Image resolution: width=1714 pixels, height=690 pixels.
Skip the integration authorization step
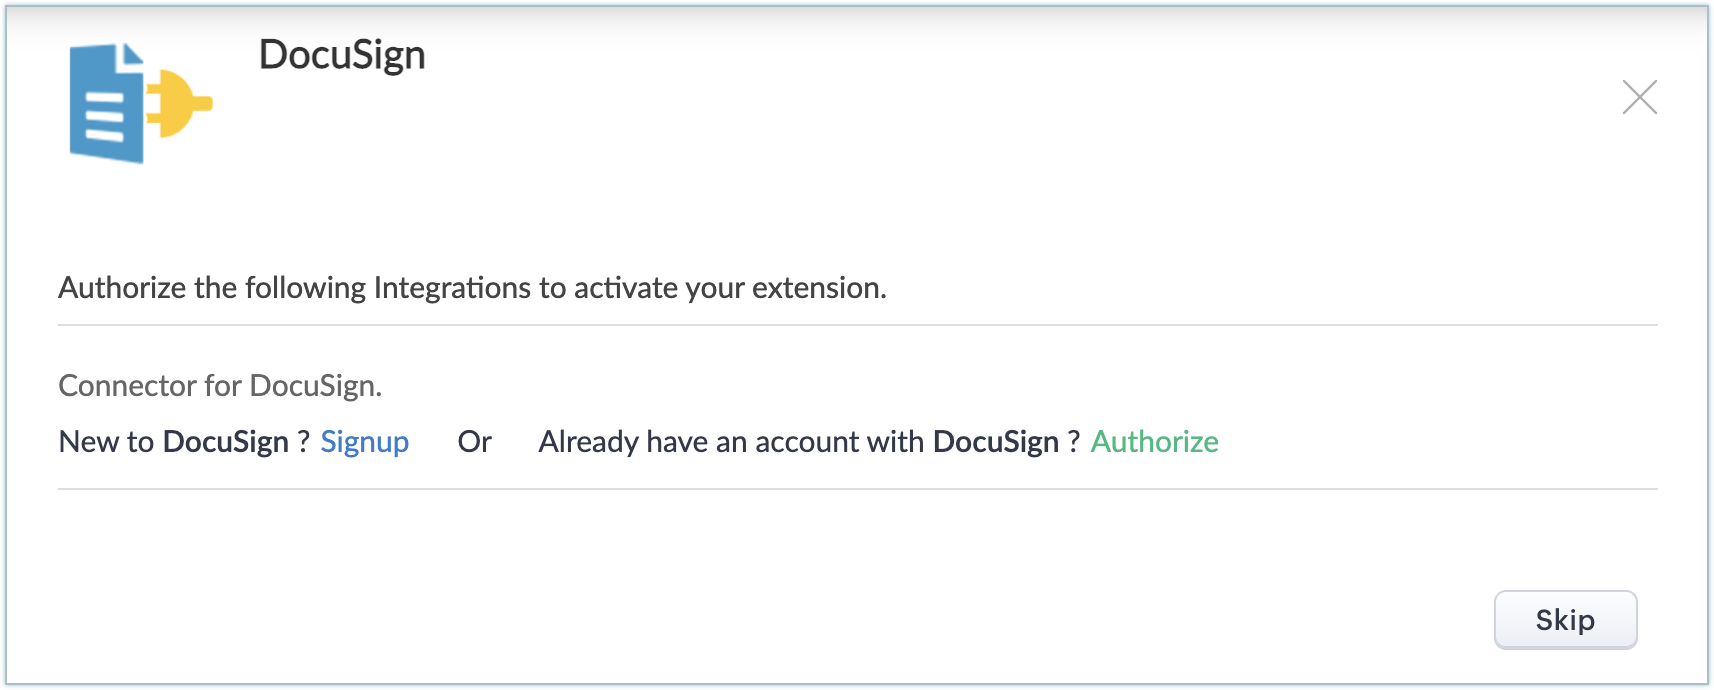click(1565, 620)
